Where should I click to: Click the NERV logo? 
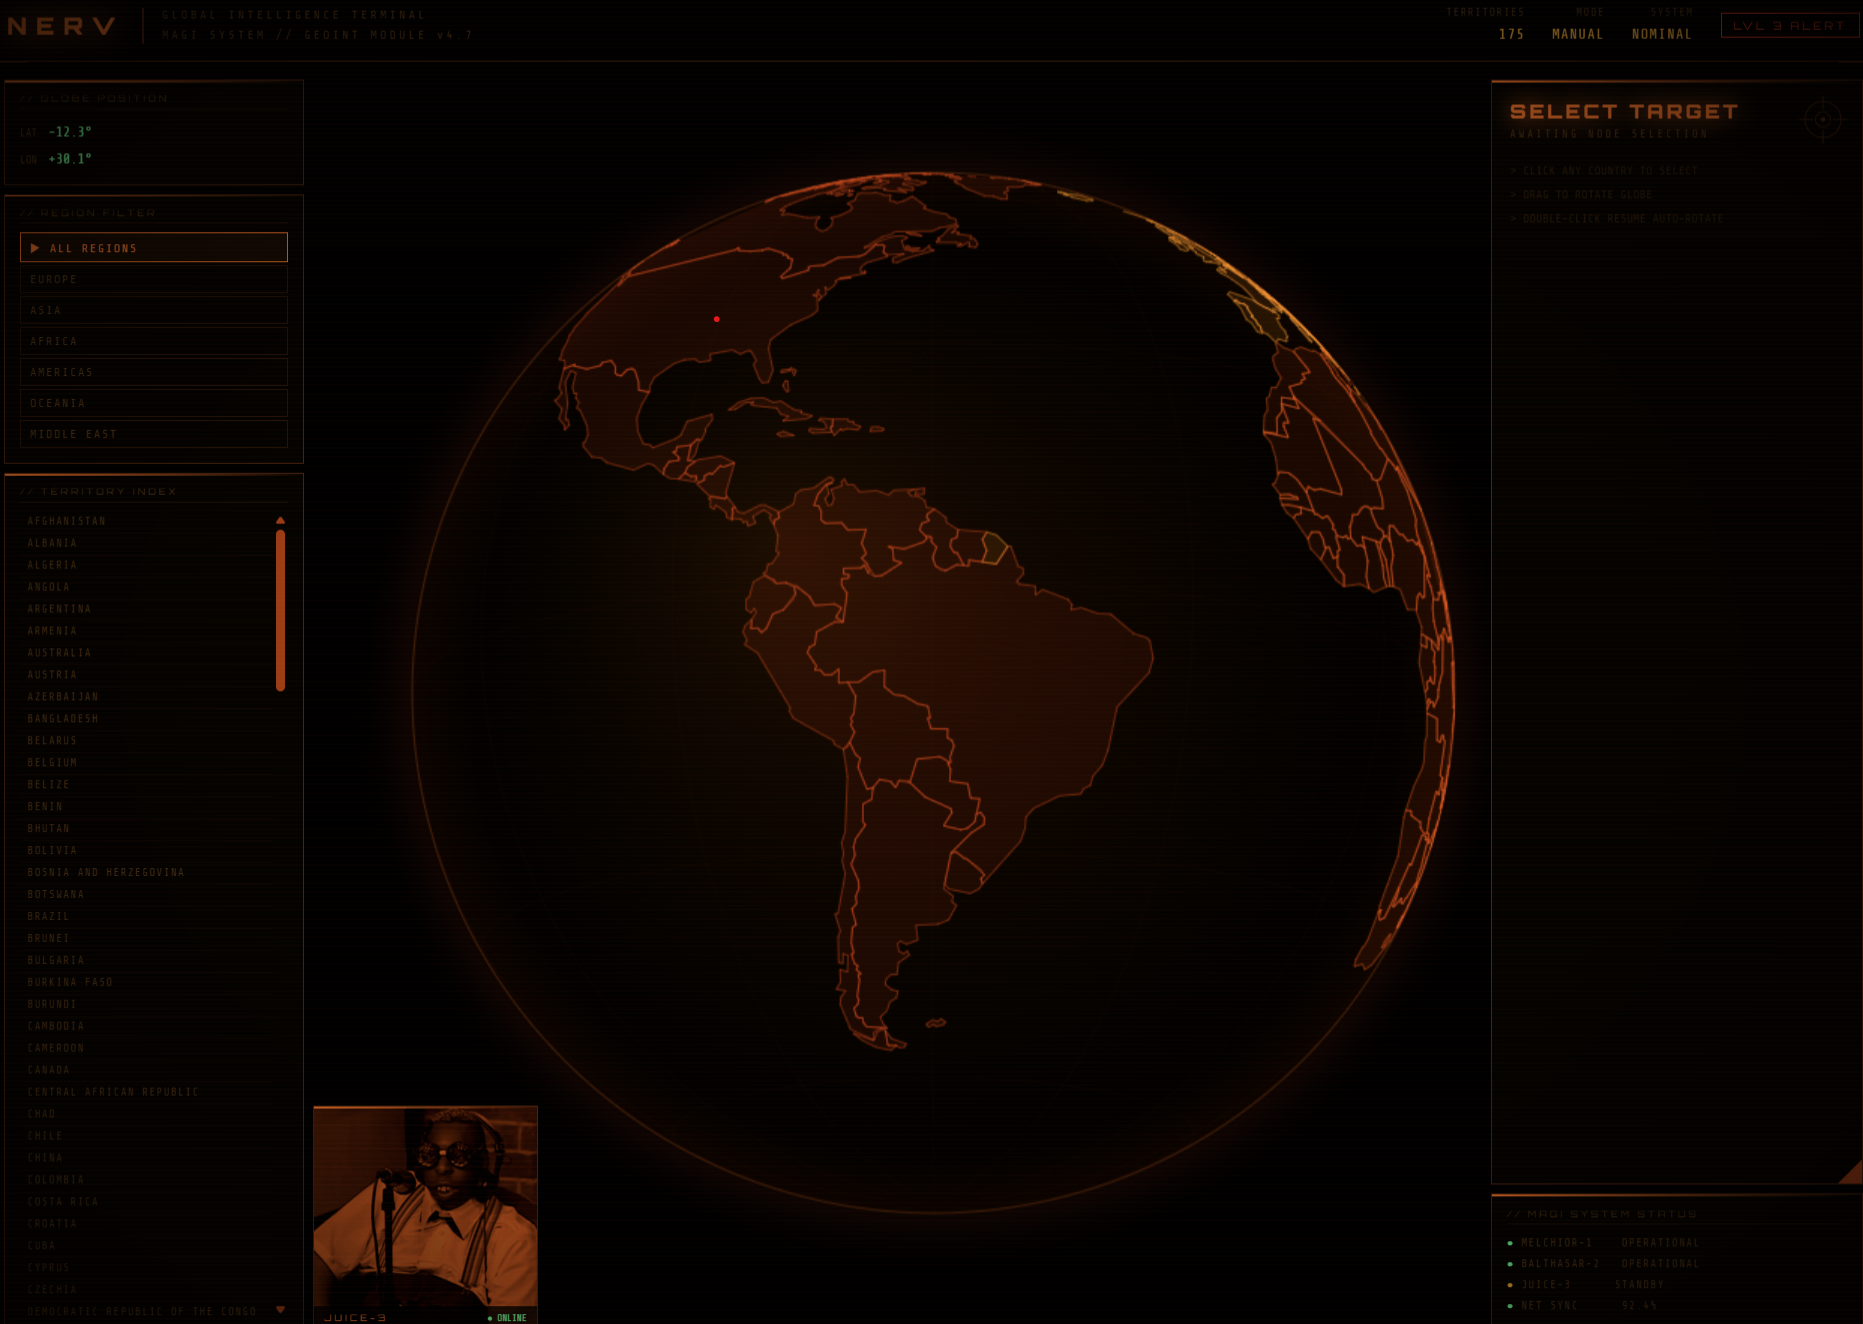tap(62, 26)
